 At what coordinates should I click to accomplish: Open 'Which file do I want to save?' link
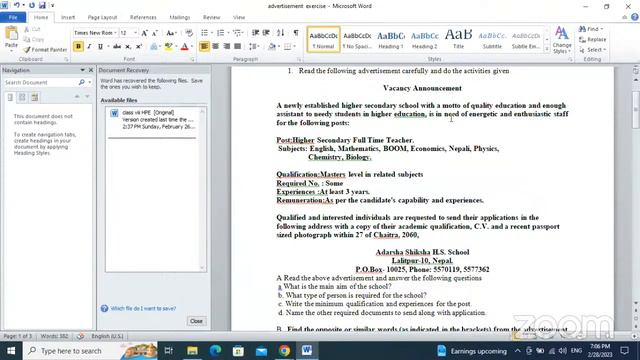[x=143, y=308]
